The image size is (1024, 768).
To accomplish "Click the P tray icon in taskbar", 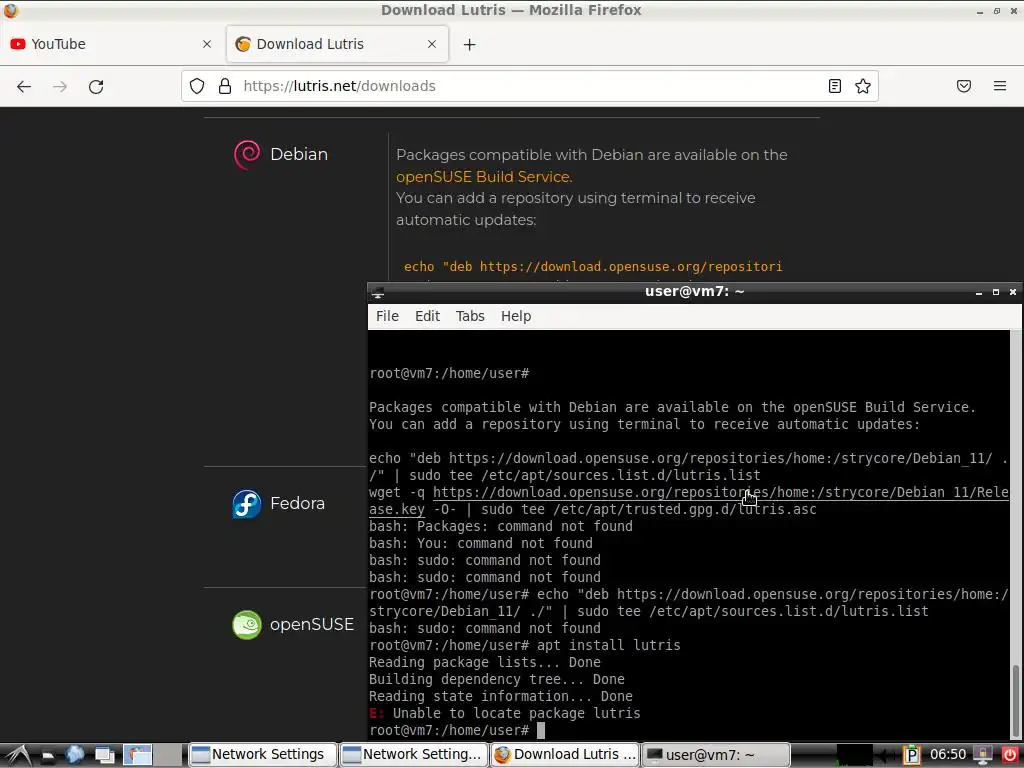I will (912, 755).
